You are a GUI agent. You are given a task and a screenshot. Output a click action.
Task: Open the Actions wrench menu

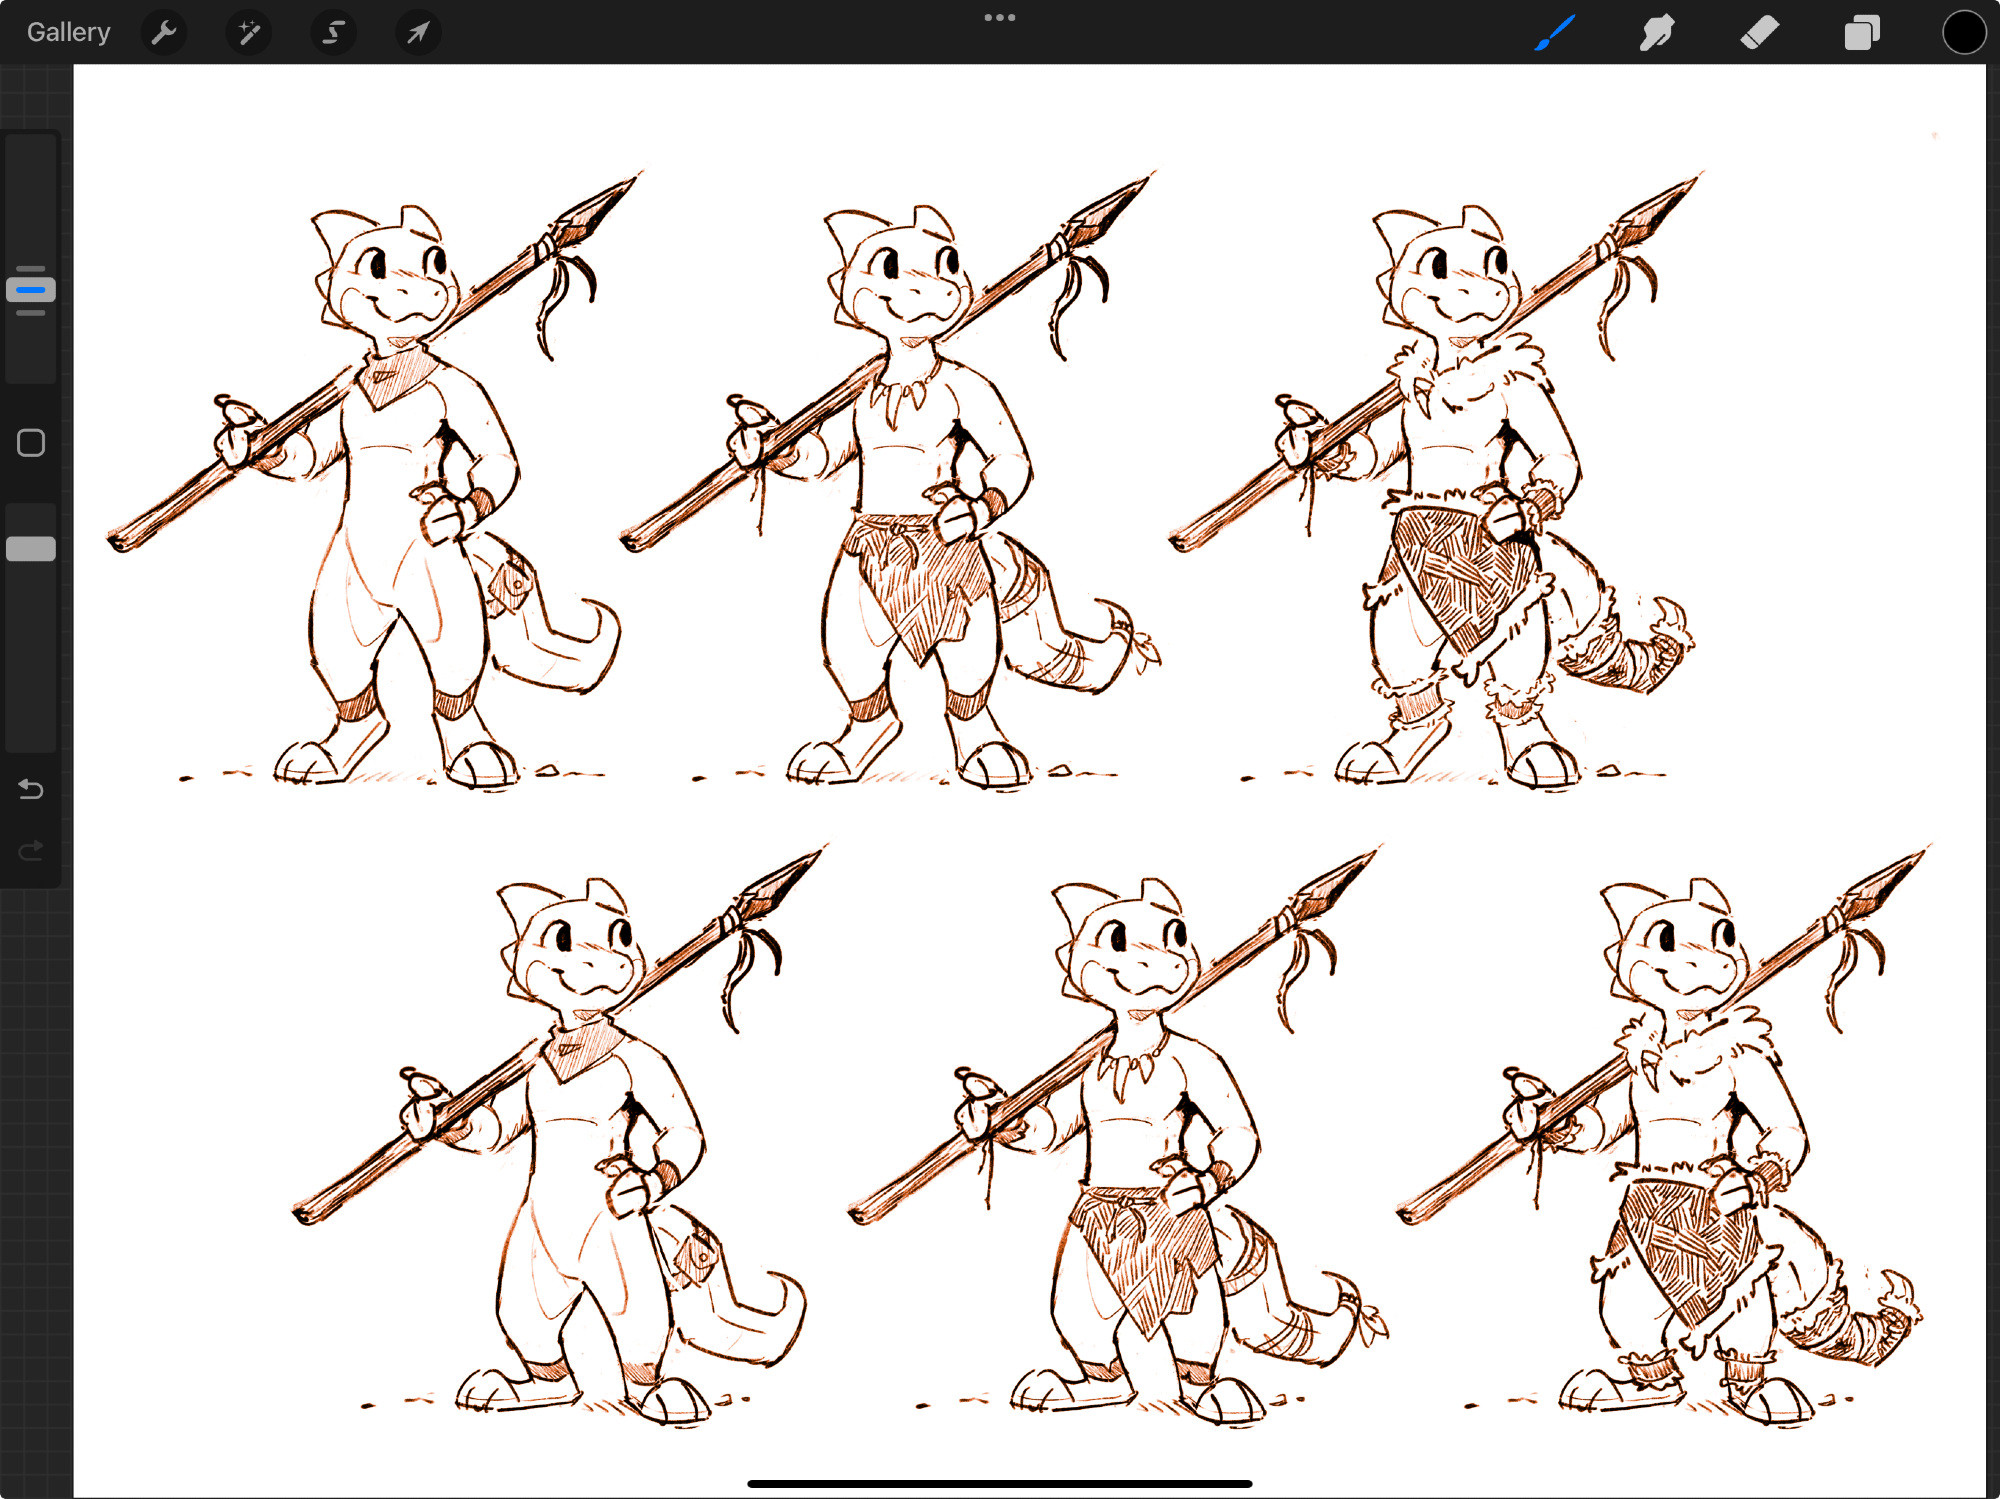(x=164, y=33)
